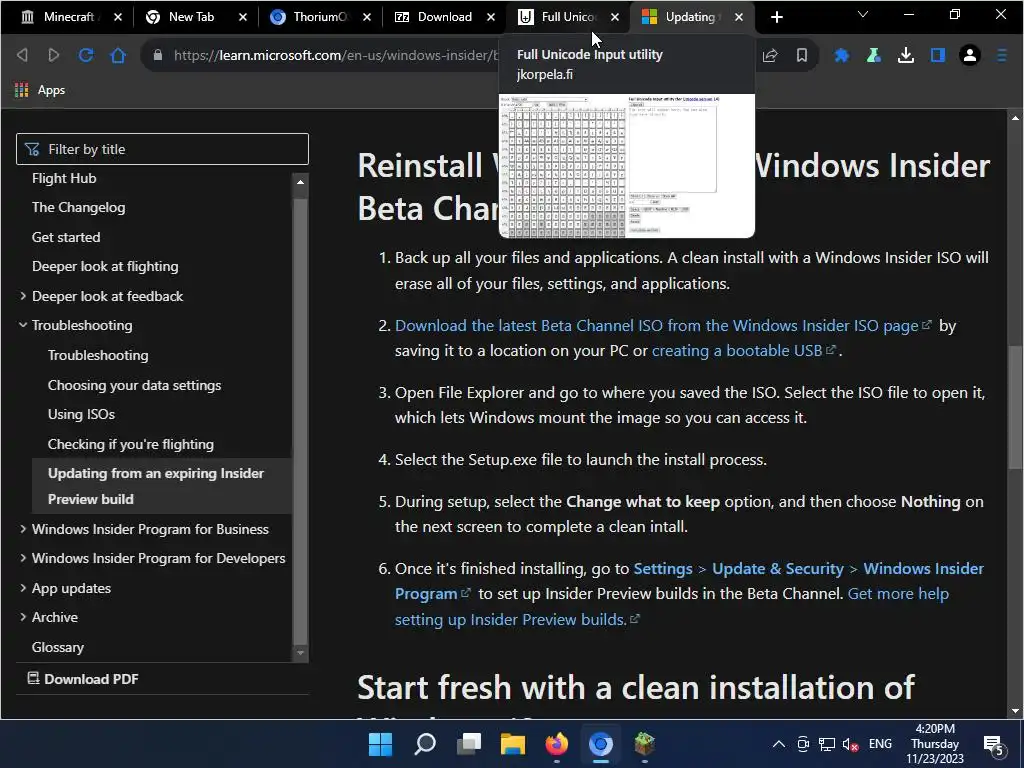Open the nested Troubleshooting page
This screenshot has width=1024, height=768.
click(98, 355)
